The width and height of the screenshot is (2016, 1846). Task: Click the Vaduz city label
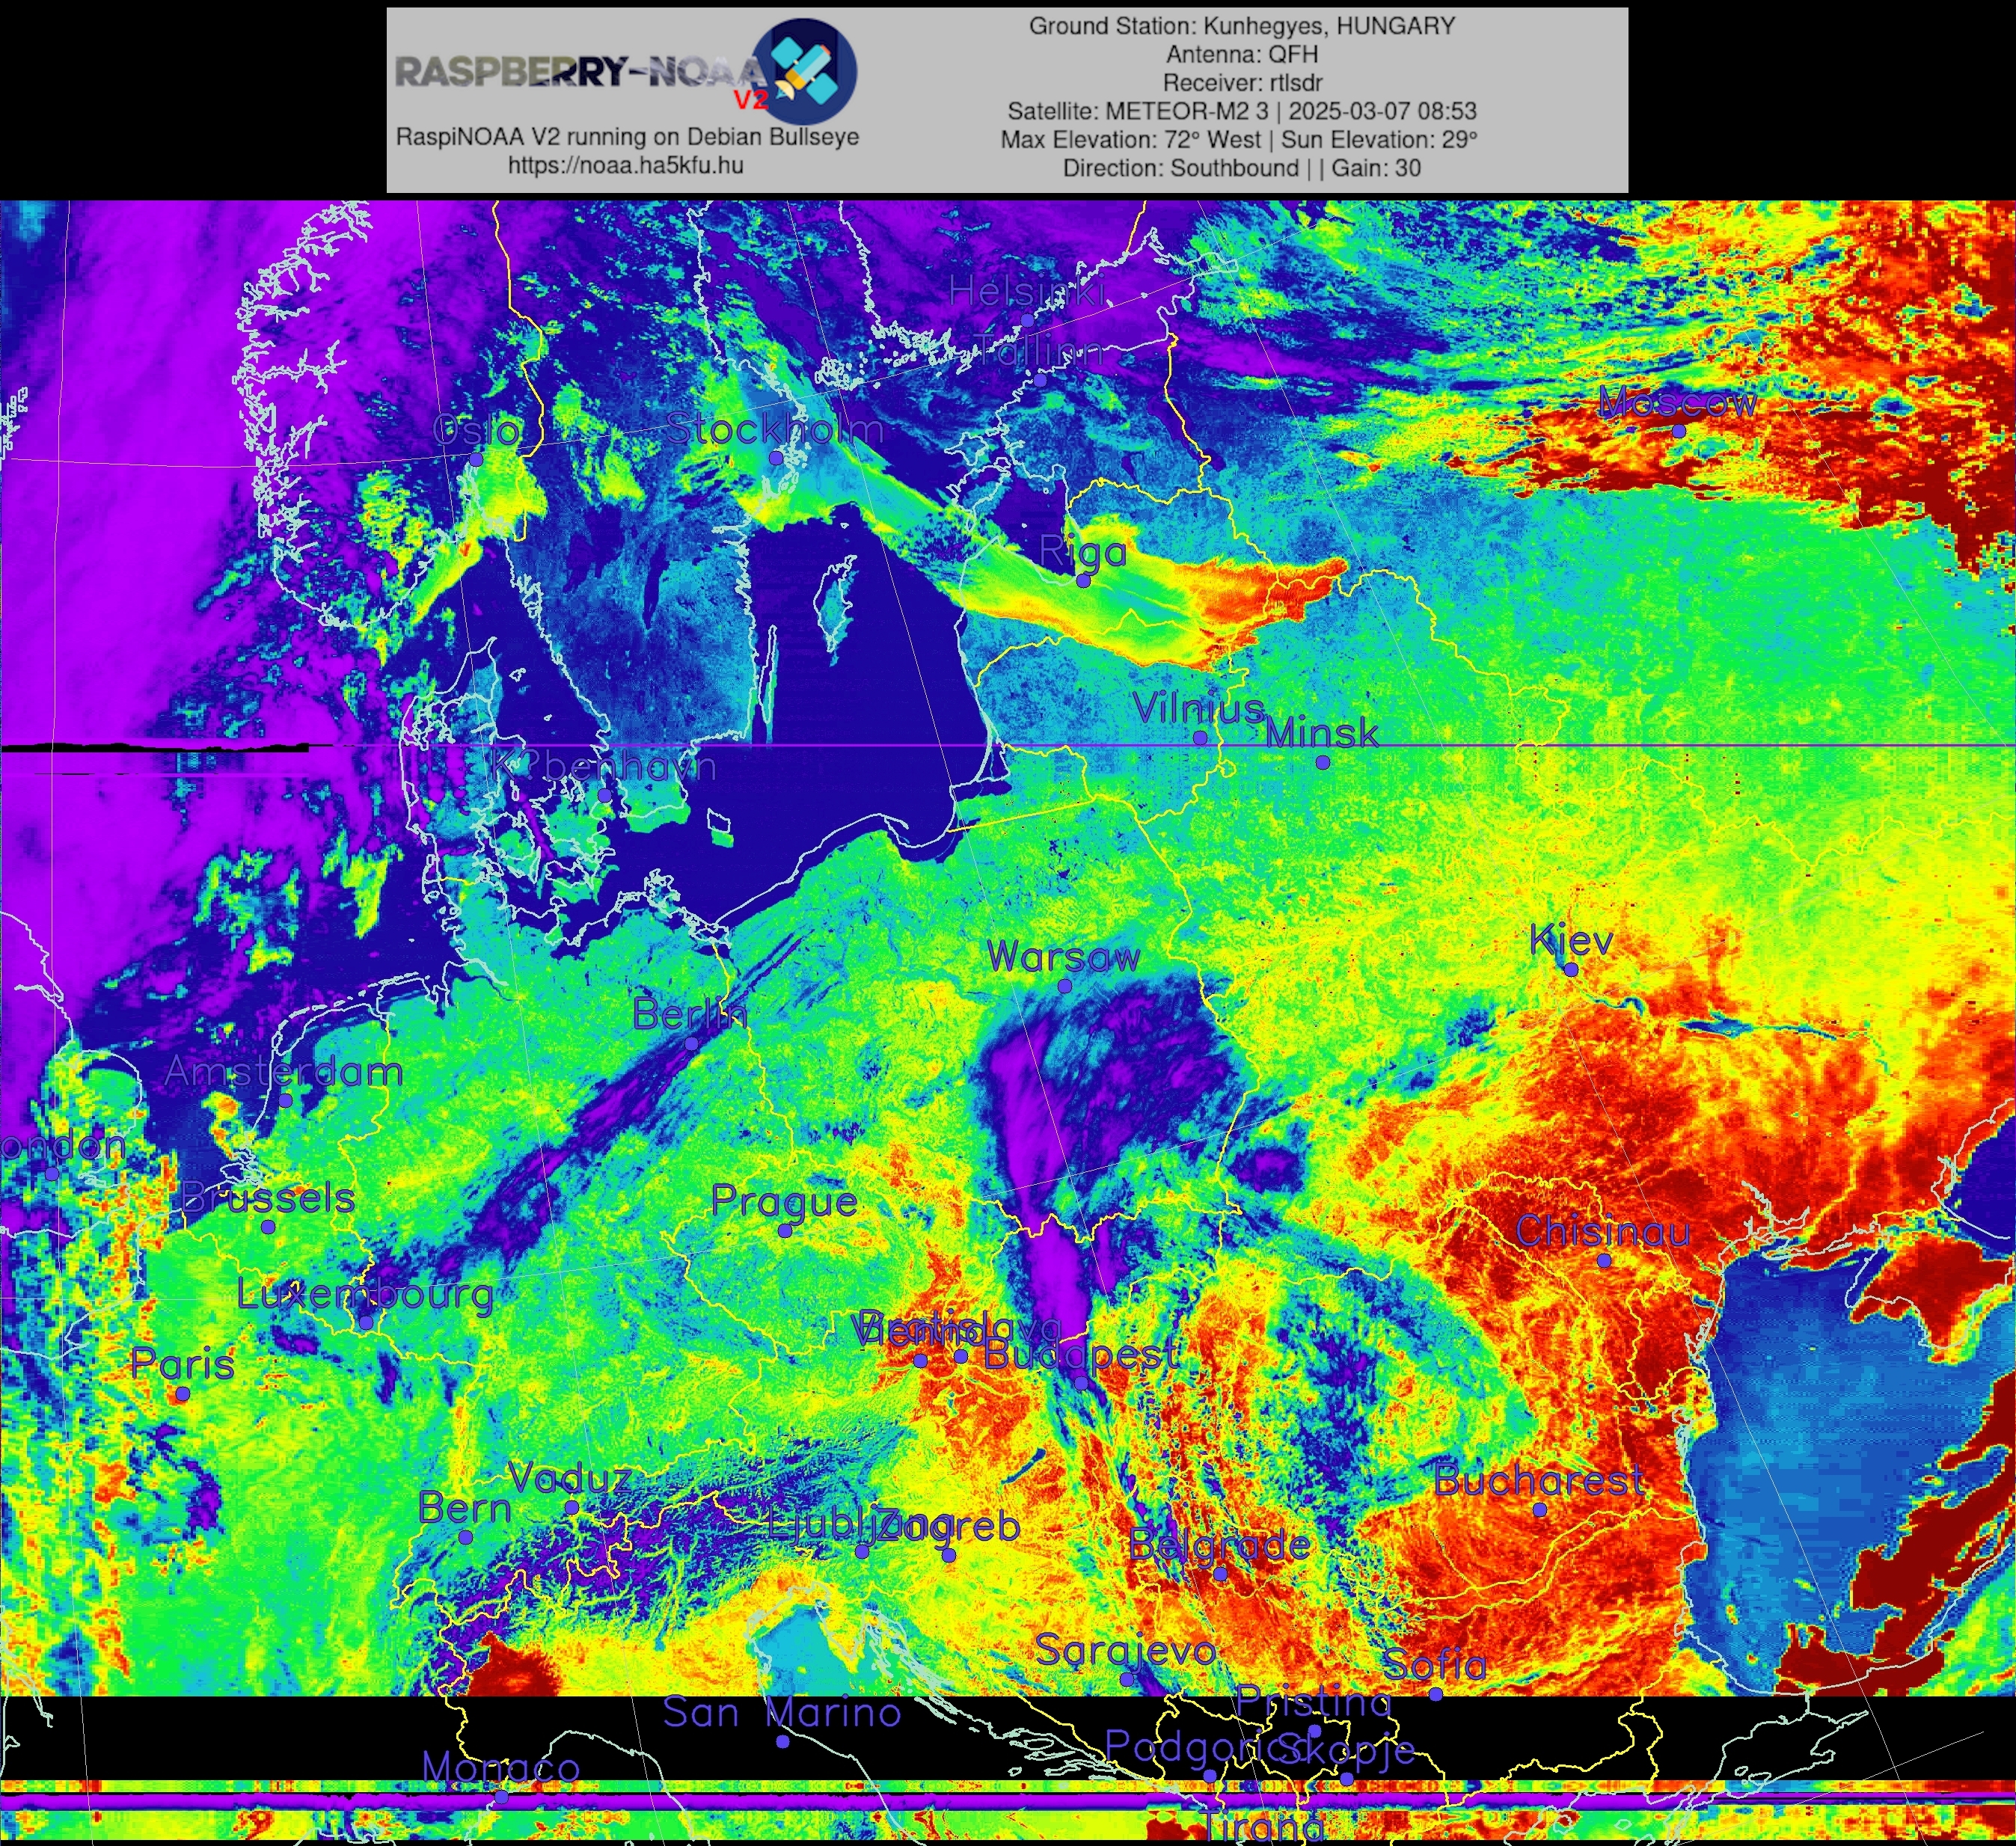[x=570, y=1478]
